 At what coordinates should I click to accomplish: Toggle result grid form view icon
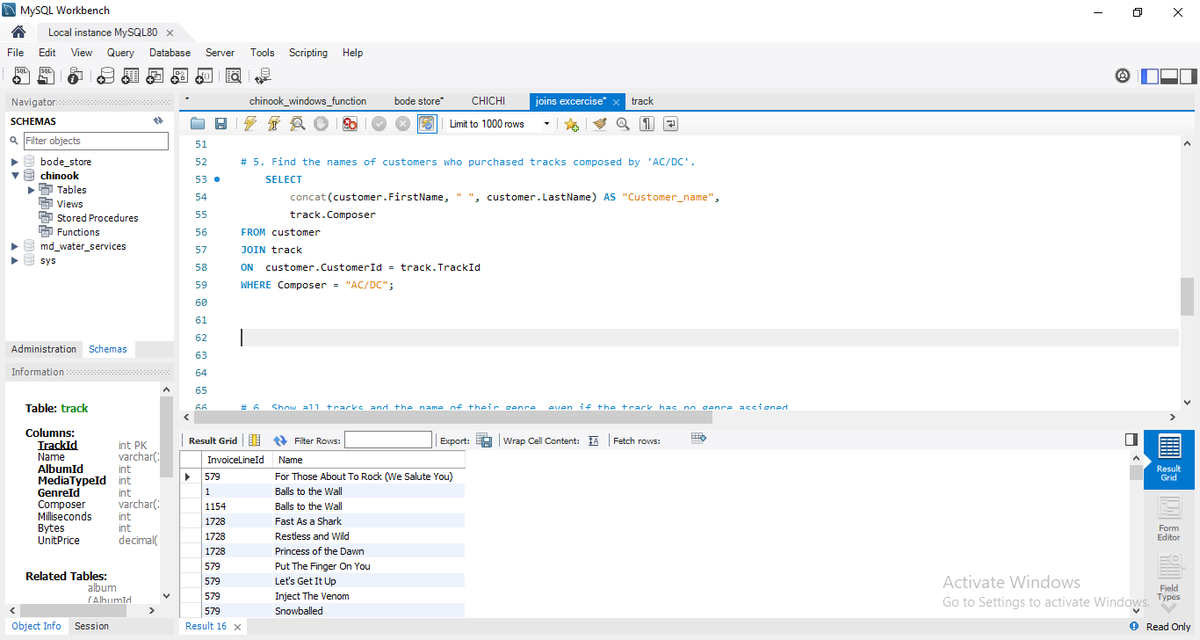254,440
